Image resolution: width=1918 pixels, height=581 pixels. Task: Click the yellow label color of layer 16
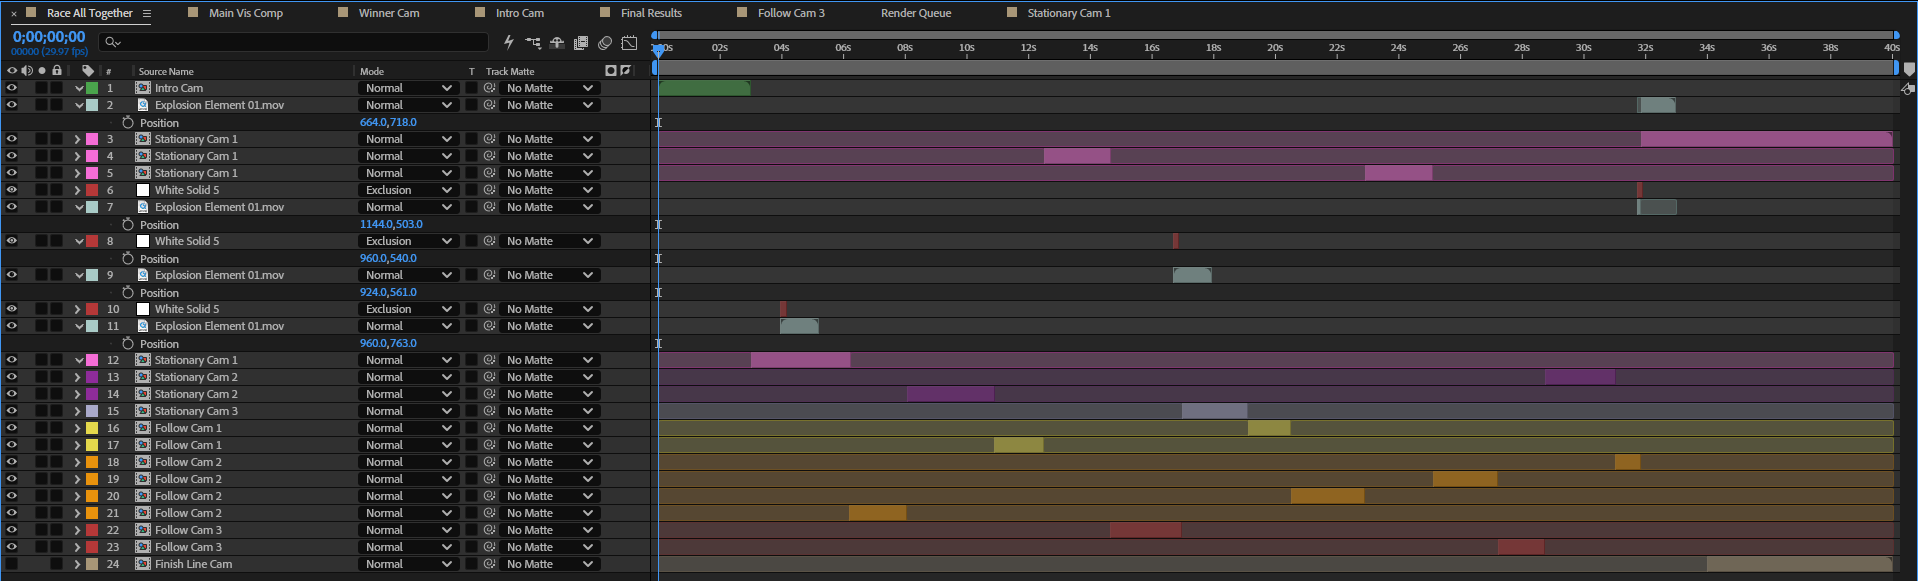[92, 428]
